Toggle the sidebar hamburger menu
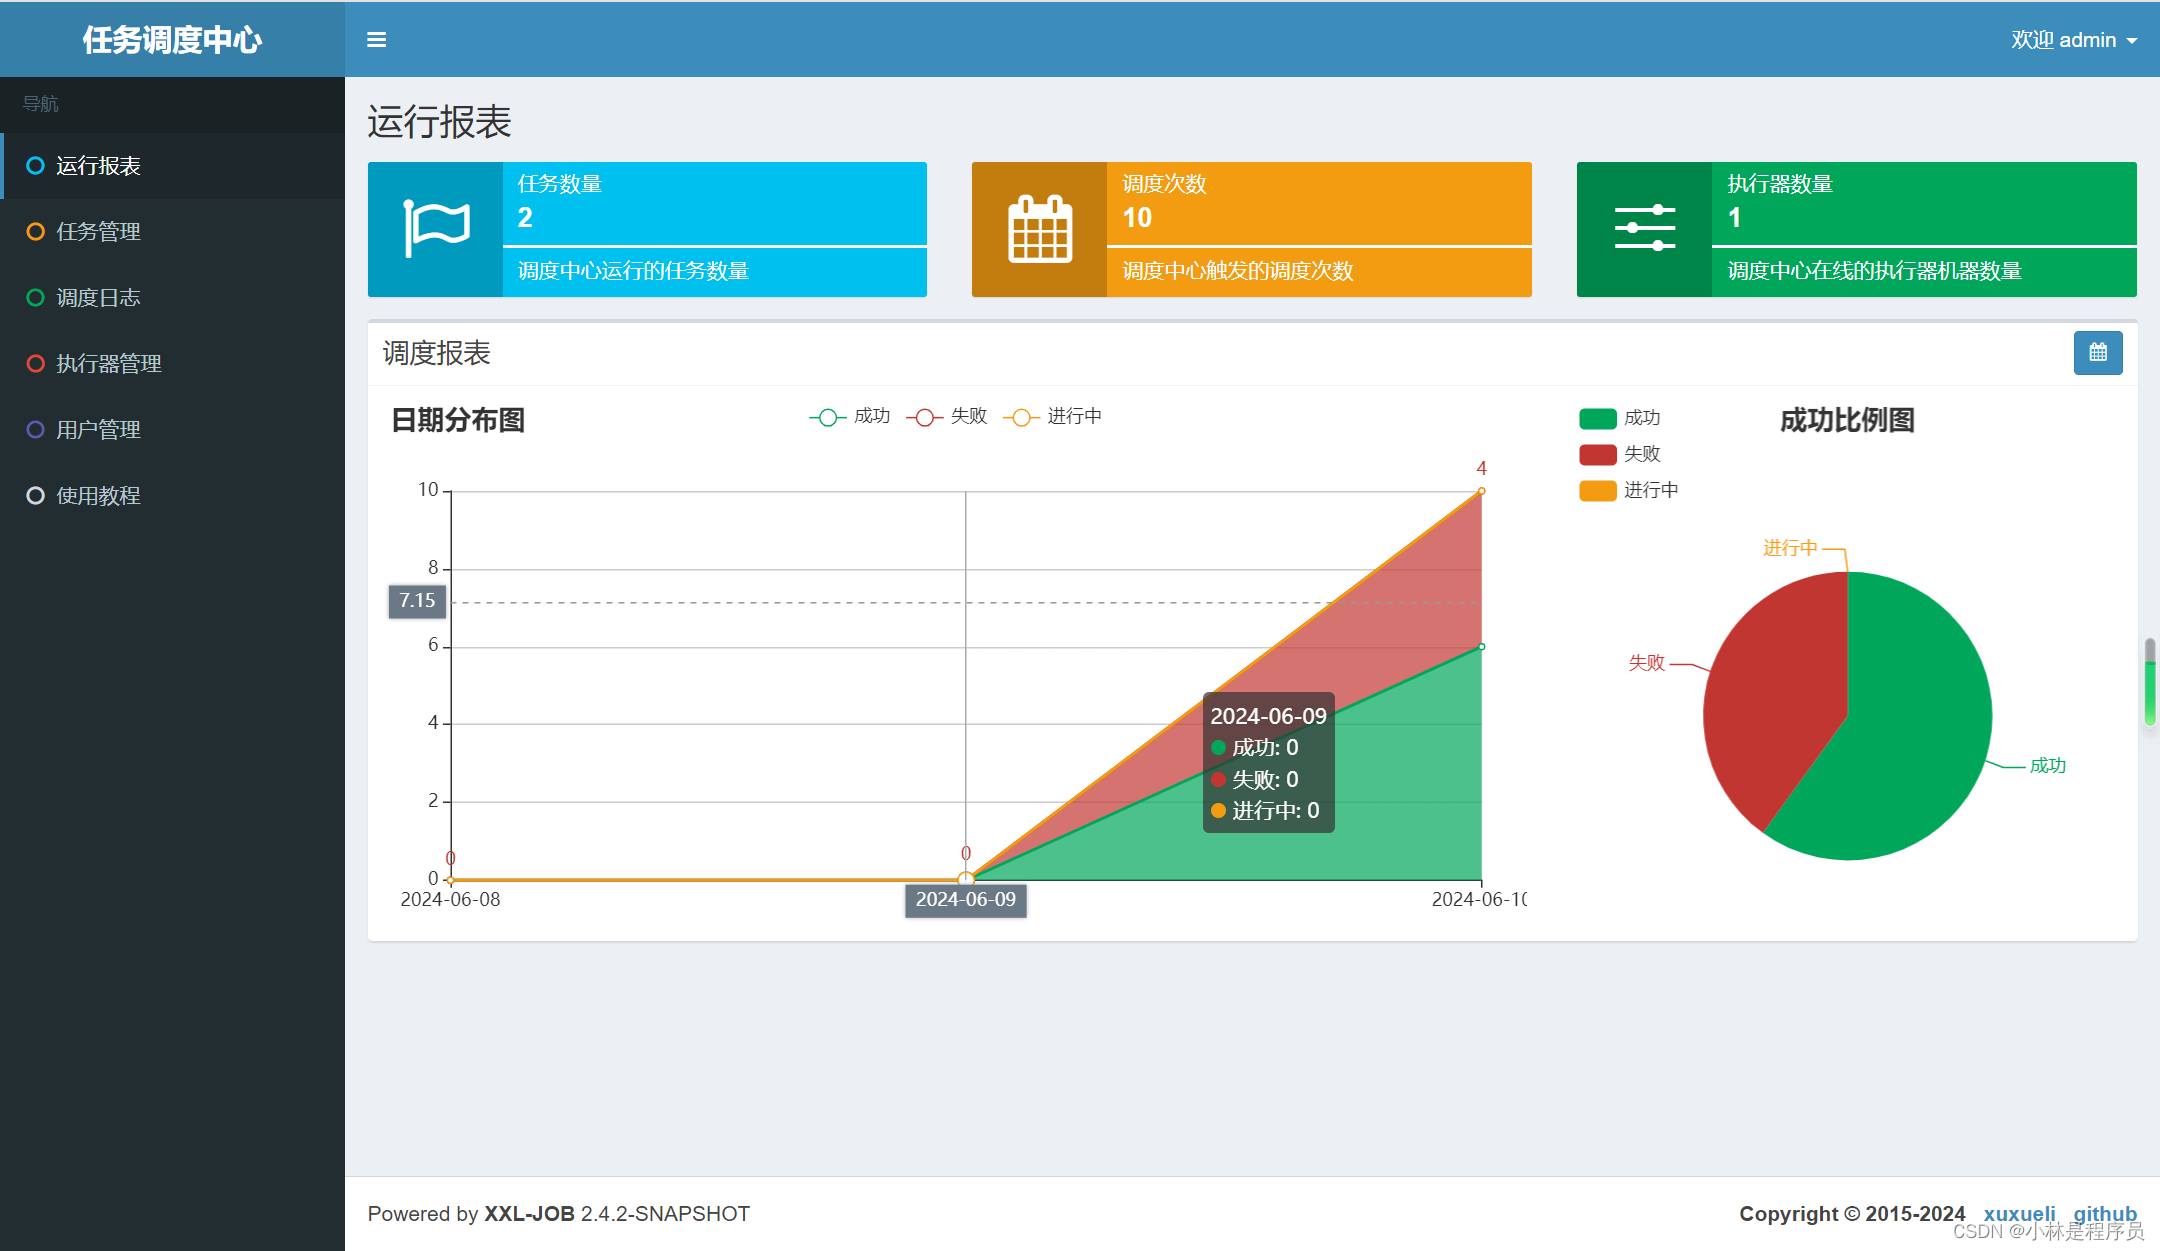Screen dimensions: 2160x1251 (376, 40)
